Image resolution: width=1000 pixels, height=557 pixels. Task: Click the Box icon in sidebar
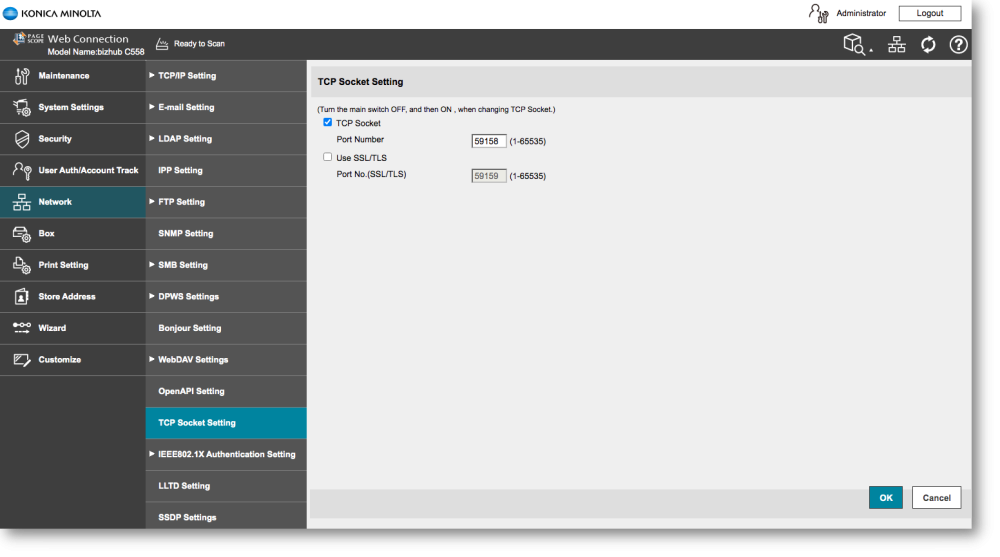coord(22,234)
